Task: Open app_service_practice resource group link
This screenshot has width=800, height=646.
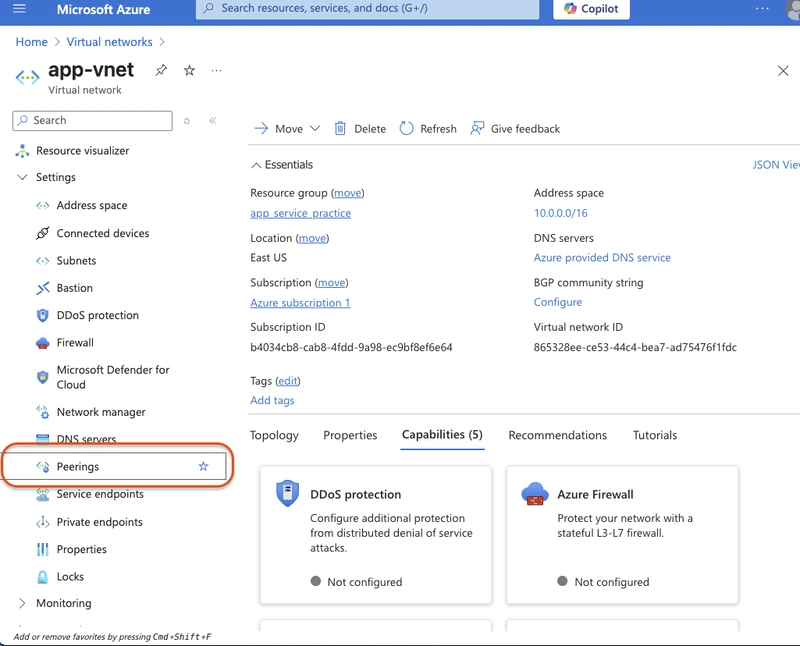Action: (301, 213)
